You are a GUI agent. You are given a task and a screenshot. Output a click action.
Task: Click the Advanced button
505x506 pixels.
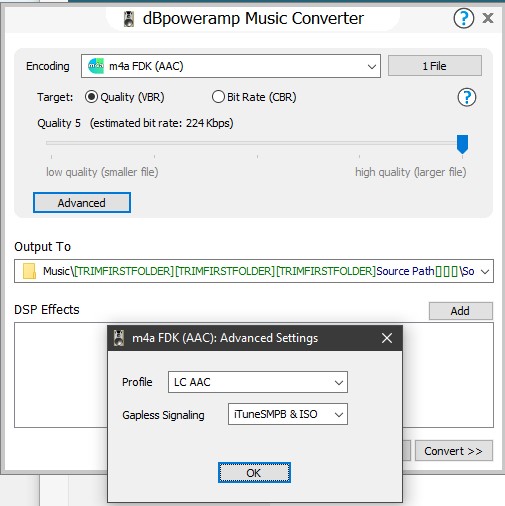pyautogui.click(x=82, y=202)
